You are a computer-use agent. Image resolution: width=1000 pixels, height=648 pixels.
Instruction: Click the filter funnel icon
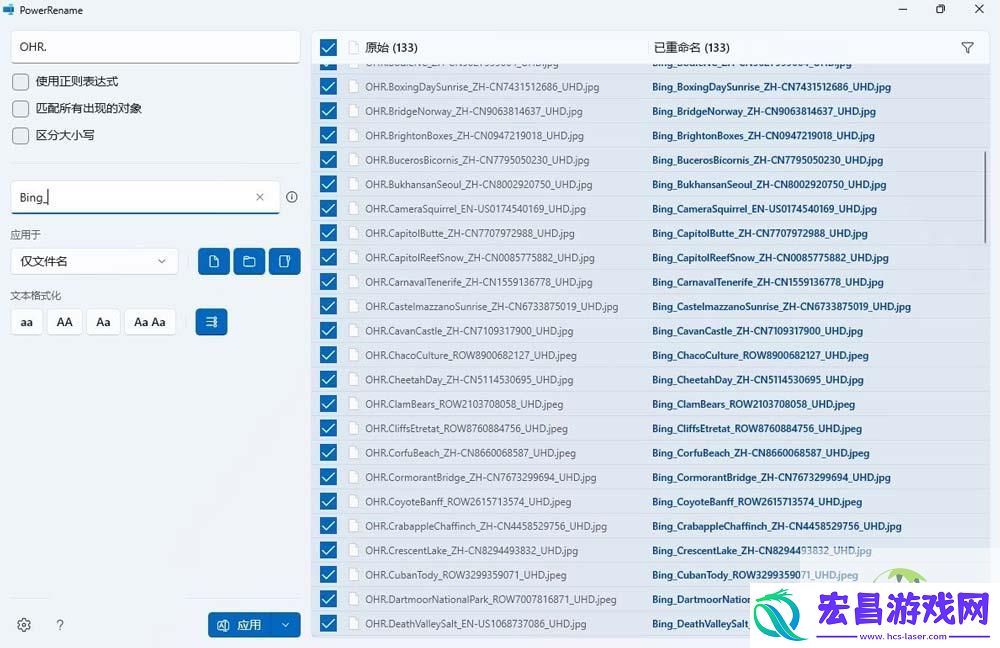[x=967, y=48]
